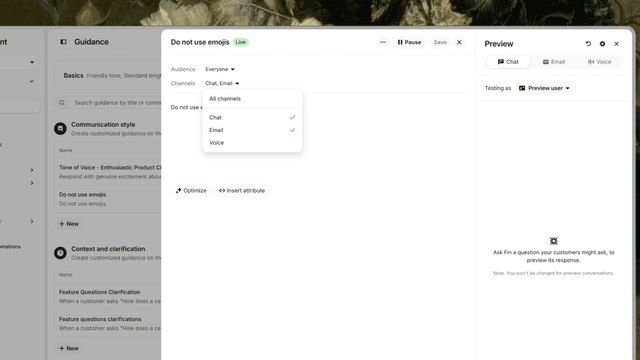Image resolution: width=640 pixels, height=360 pixels.
Task: Switch preview to Chat tab
Action: pos(508,62)
